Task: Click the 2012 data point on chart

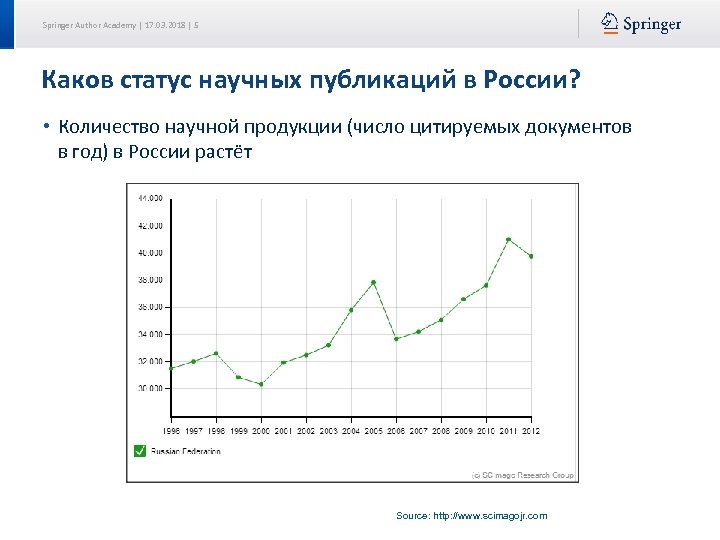Action: coord(531,256)
